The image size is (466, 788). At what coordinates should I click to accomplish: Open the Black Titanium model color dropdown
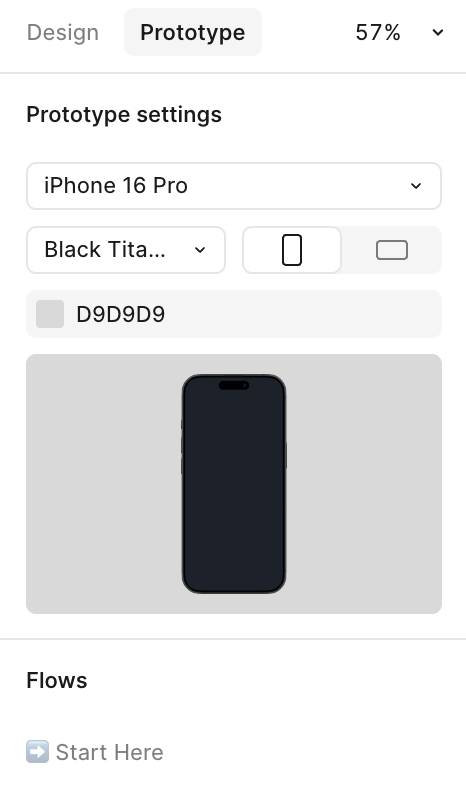click(x=126, y=250)
